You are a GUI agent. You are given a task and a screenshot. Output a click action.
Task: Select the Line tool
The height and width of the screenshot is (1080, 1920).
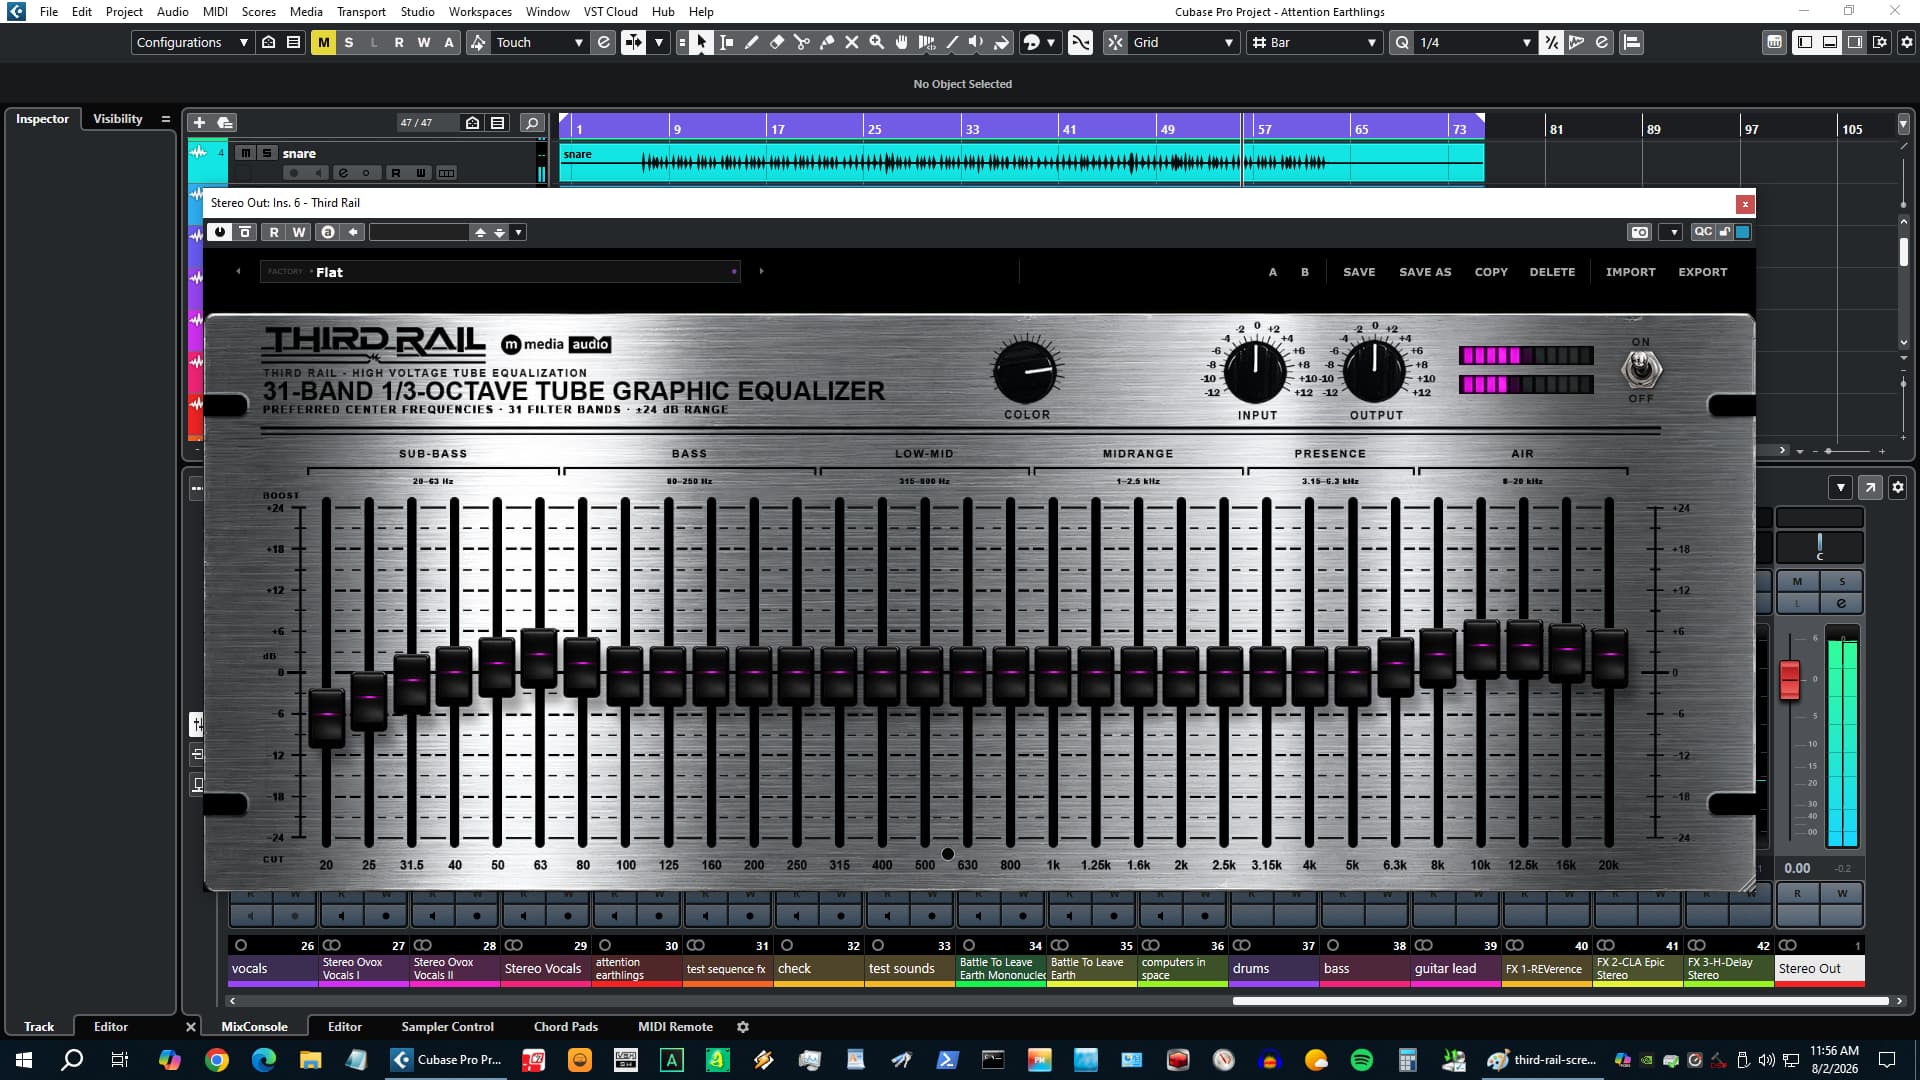[x=951, y=42]
